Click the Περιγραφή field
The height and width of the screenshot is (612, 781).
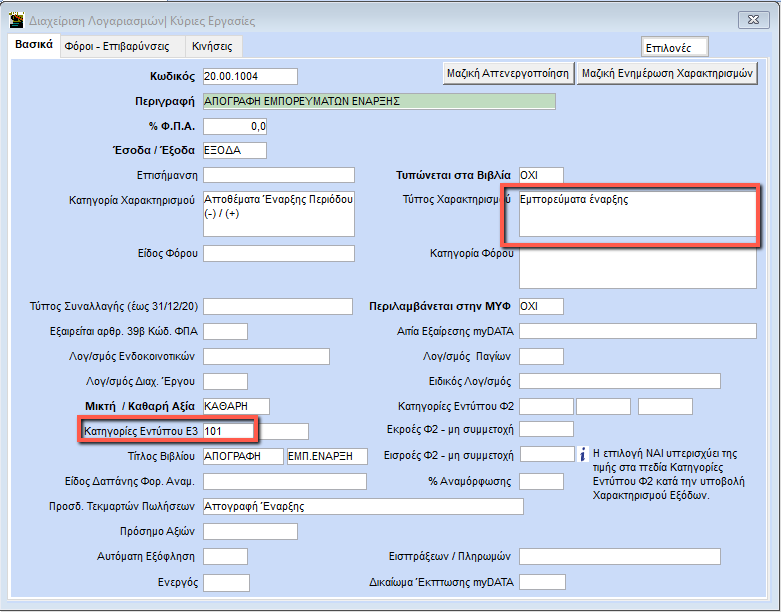[x=379, y=102]
